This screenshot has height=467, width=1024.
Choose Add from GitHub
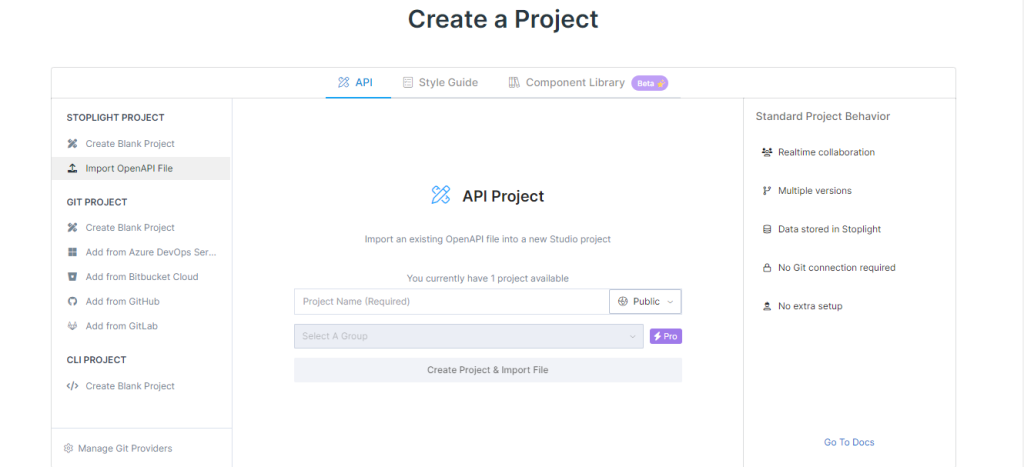(x=140, y=302)
